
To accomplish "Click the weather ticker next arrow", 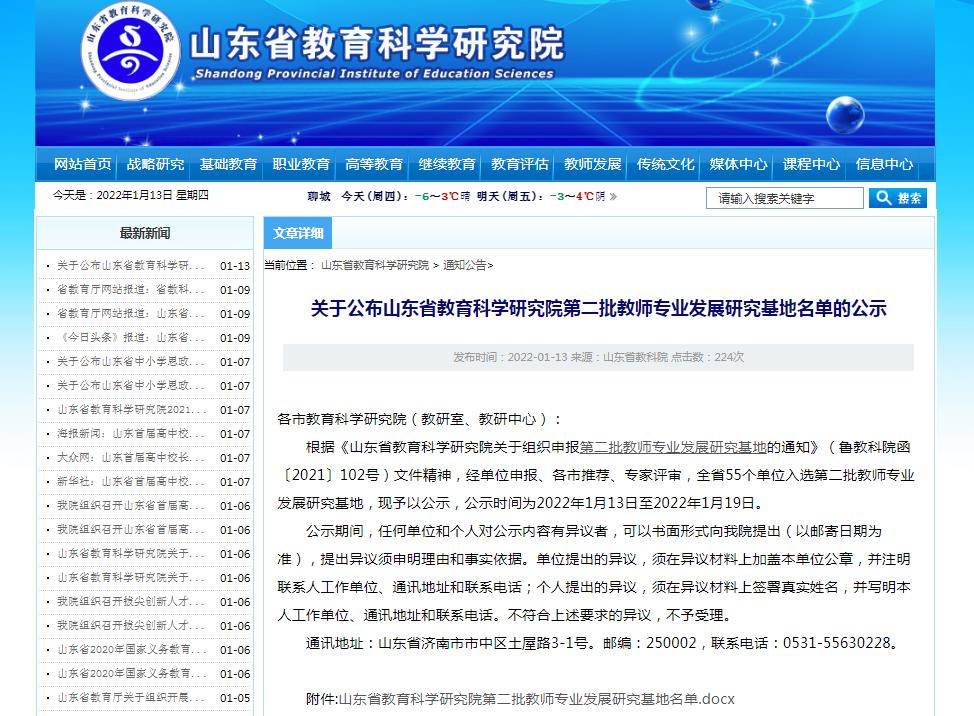I will point(613,197).
